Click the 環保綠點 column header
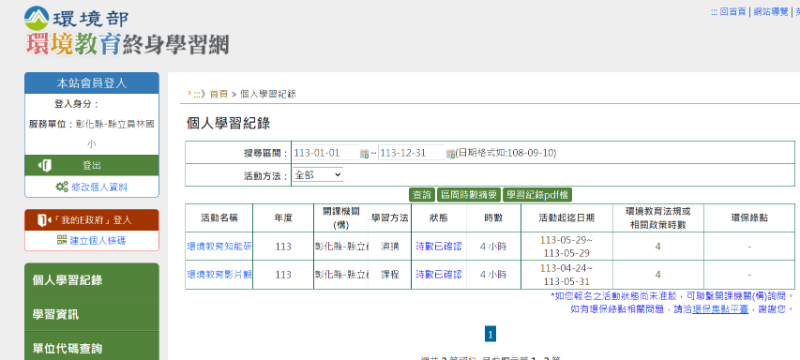 point(749,218)
